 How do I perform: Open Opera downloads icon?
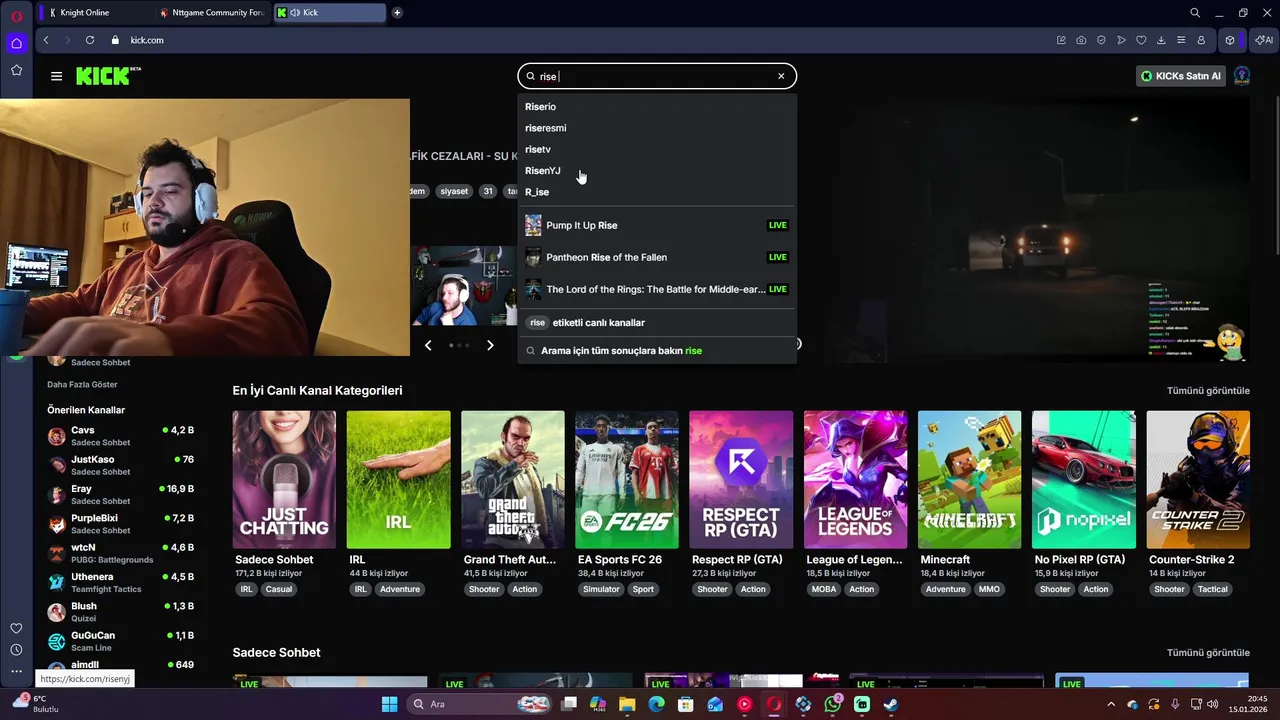coord(1161,40)
